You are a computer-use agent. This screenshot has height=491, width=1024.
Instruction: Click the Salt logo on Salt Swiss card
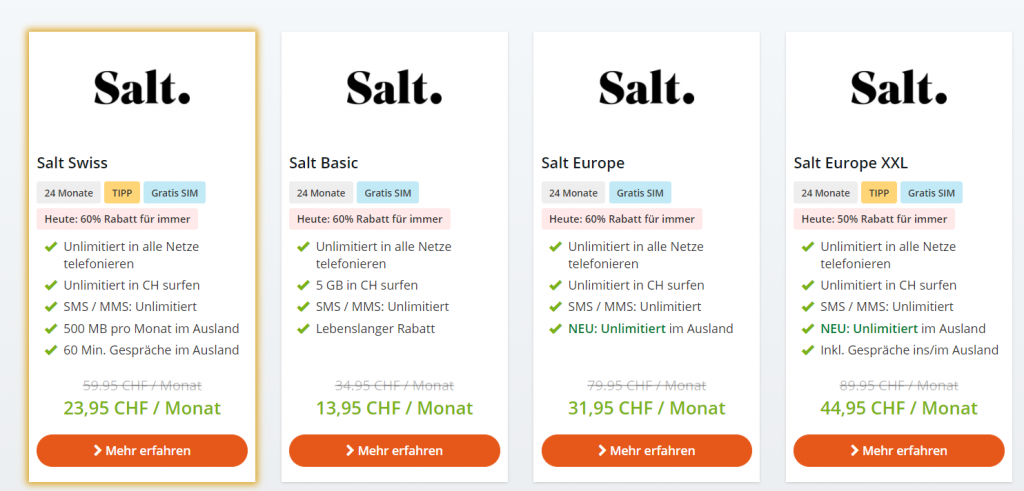(142, 87)
